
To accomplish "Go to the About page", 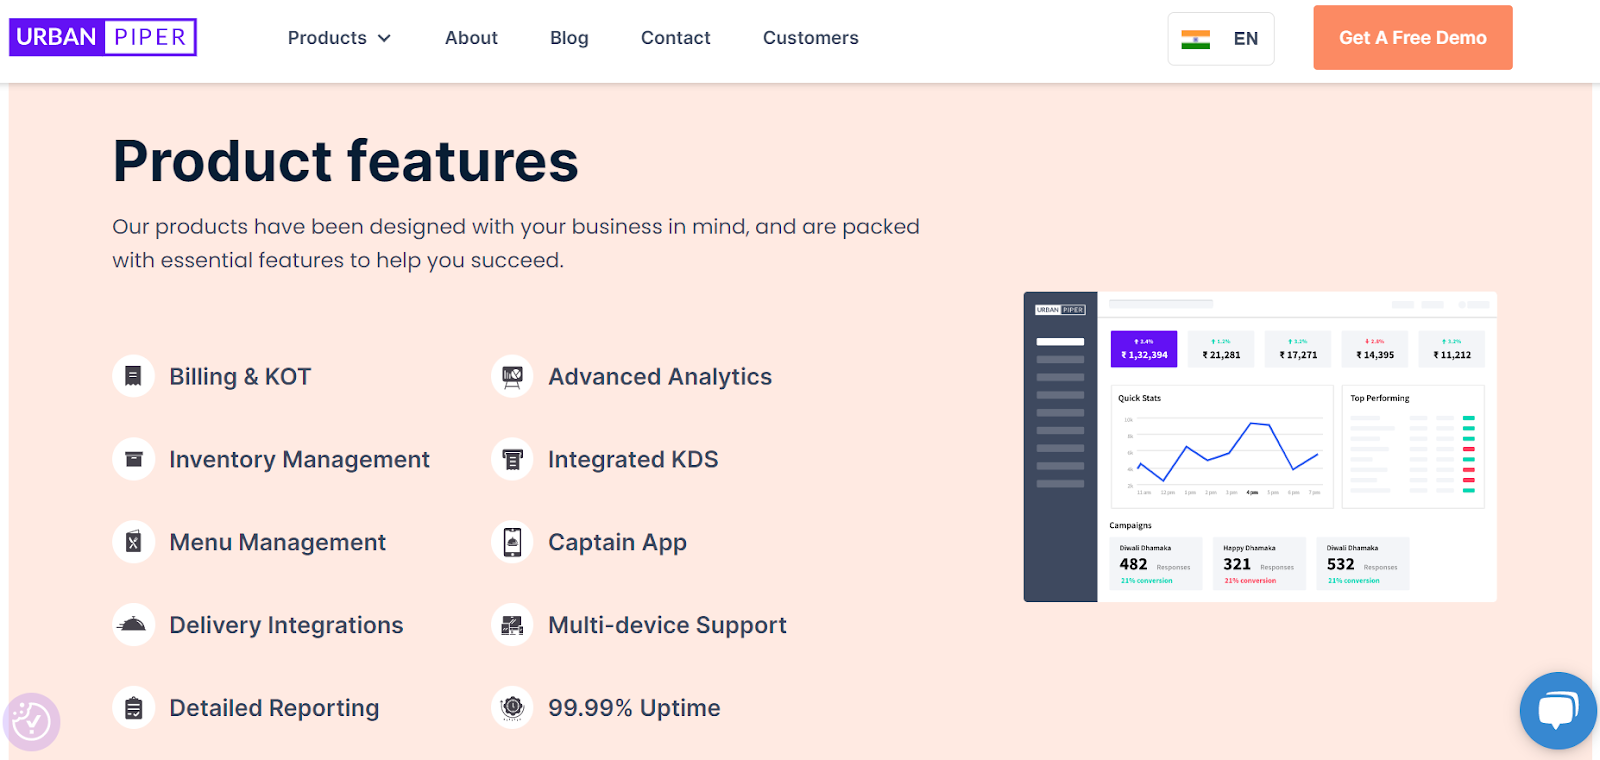I will [471, 38].
